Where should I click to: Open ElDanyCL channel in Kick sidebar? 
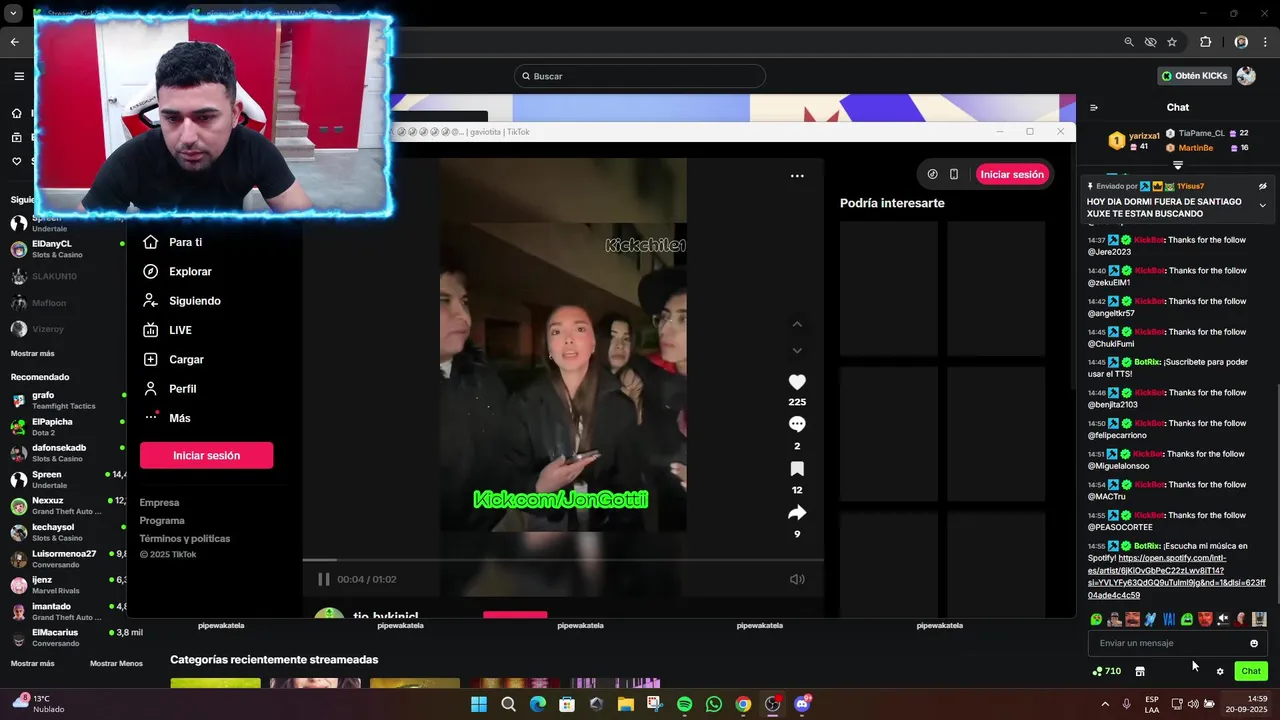(x=65, y=249)
